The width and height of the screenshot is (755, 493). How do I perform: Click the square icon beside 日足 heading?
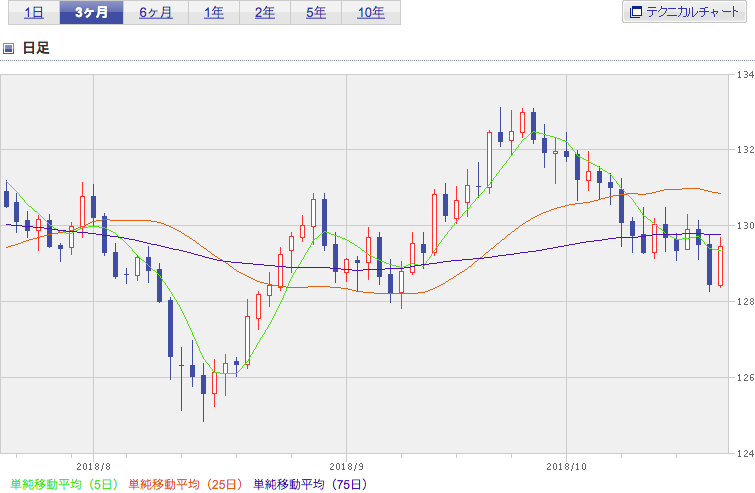coord(8,48)
